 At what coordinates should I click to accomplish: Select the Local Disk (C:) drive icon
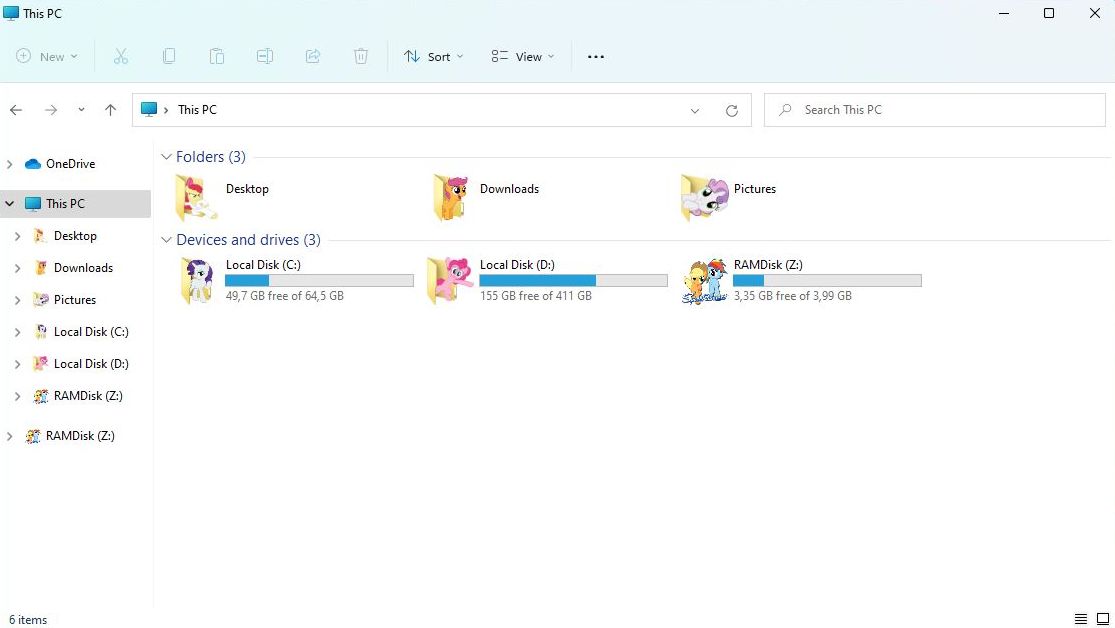coord(197,280)
